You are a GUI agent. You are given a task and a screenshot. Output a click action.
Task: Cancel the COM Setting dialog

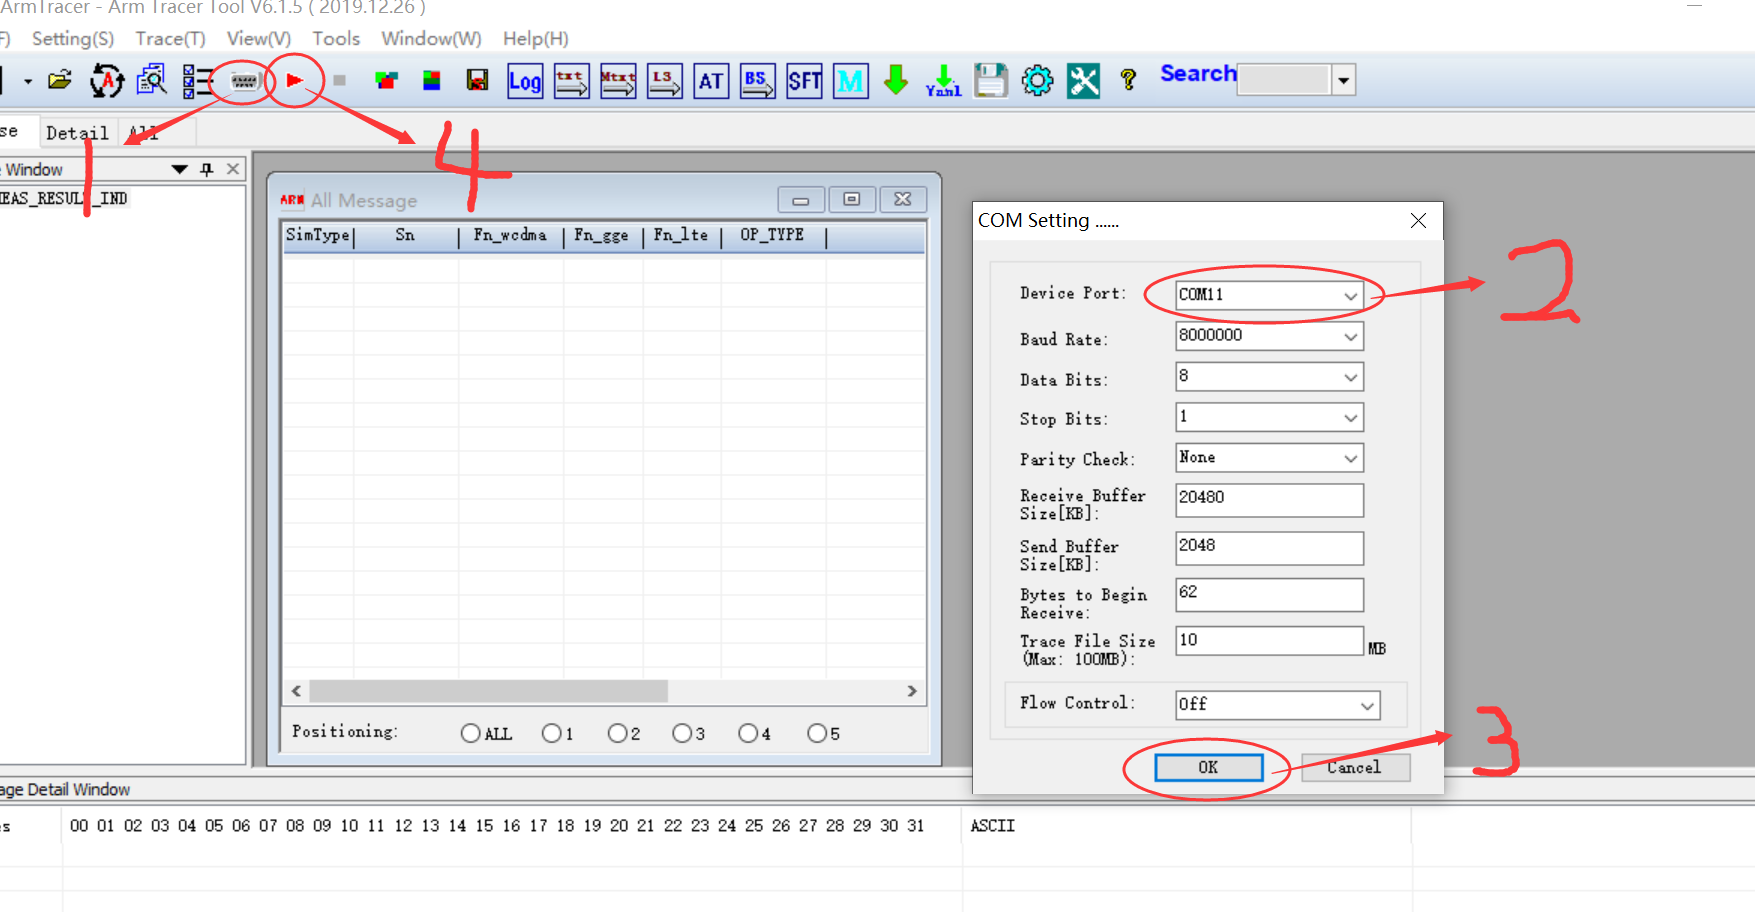pos(1355,767)
